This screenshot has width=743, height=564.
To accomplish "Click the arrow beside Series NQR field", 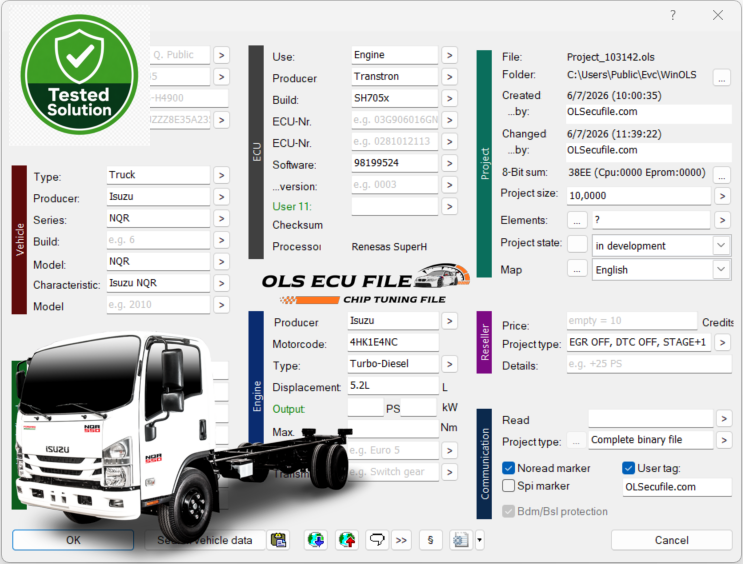I will (221, 218).
